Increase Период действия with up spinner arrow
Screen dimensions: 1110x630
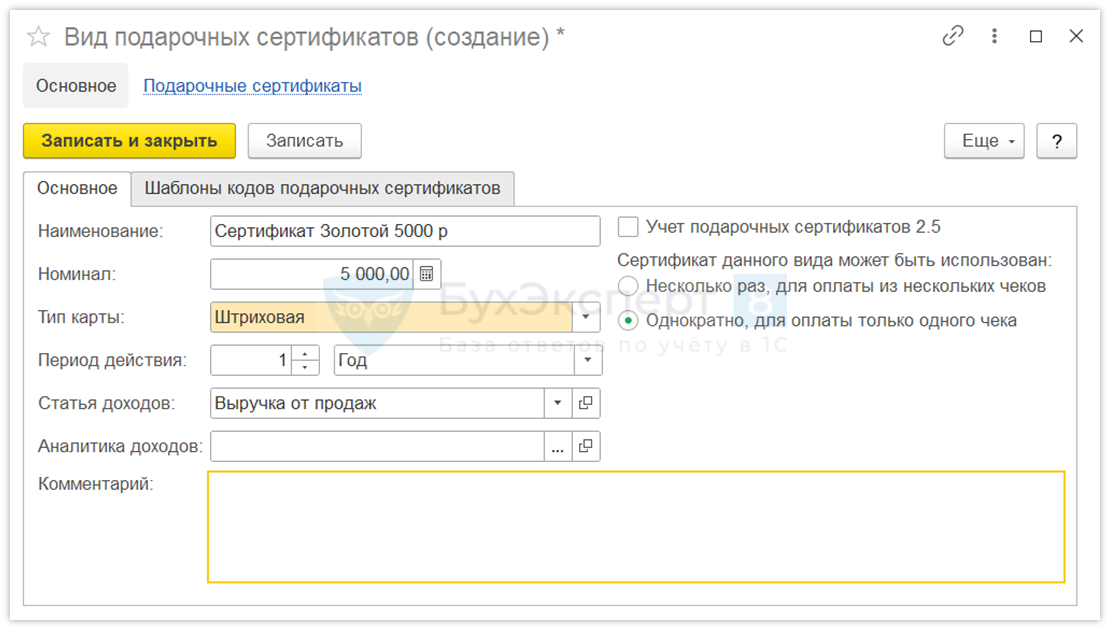[305, 353]
